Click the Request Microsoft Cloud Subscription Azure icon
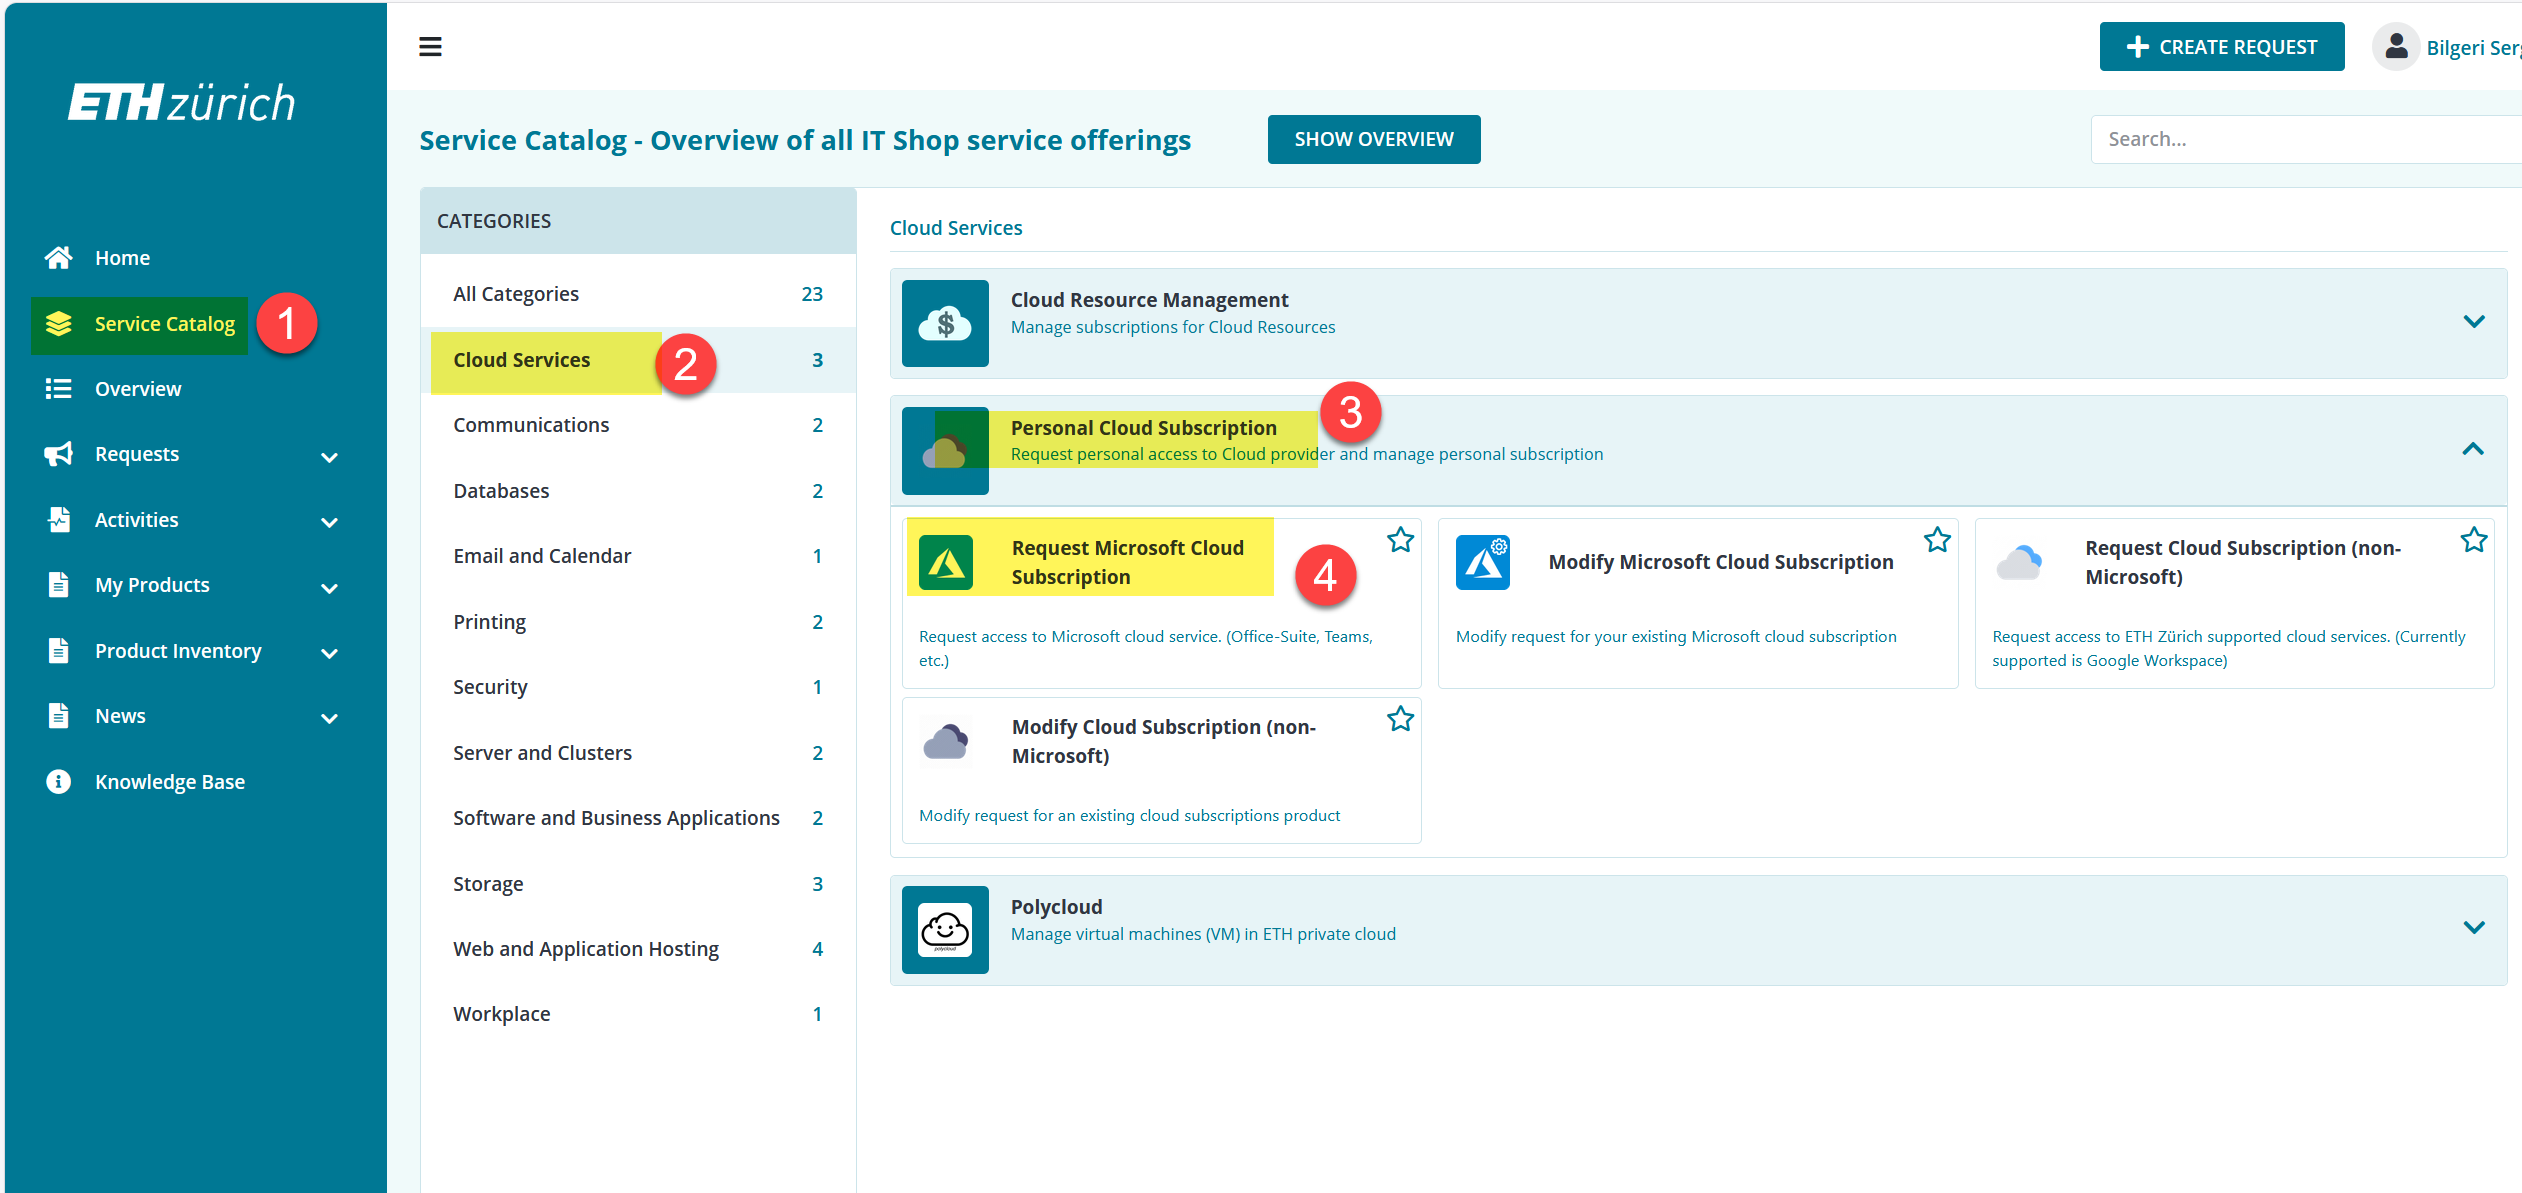 pos(946,563)
